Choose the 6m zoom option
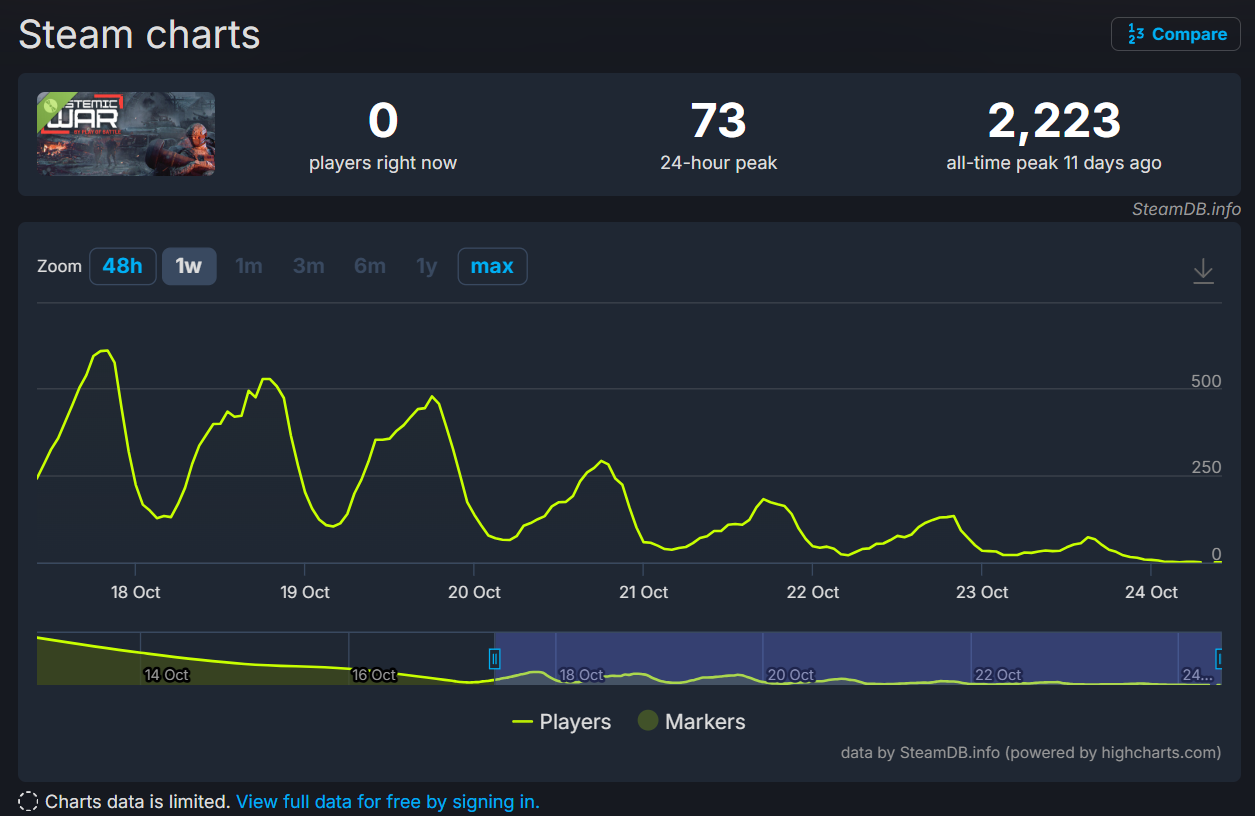Image resolution: width=1255 pixels, height=816 pixels. click(369, 266)
